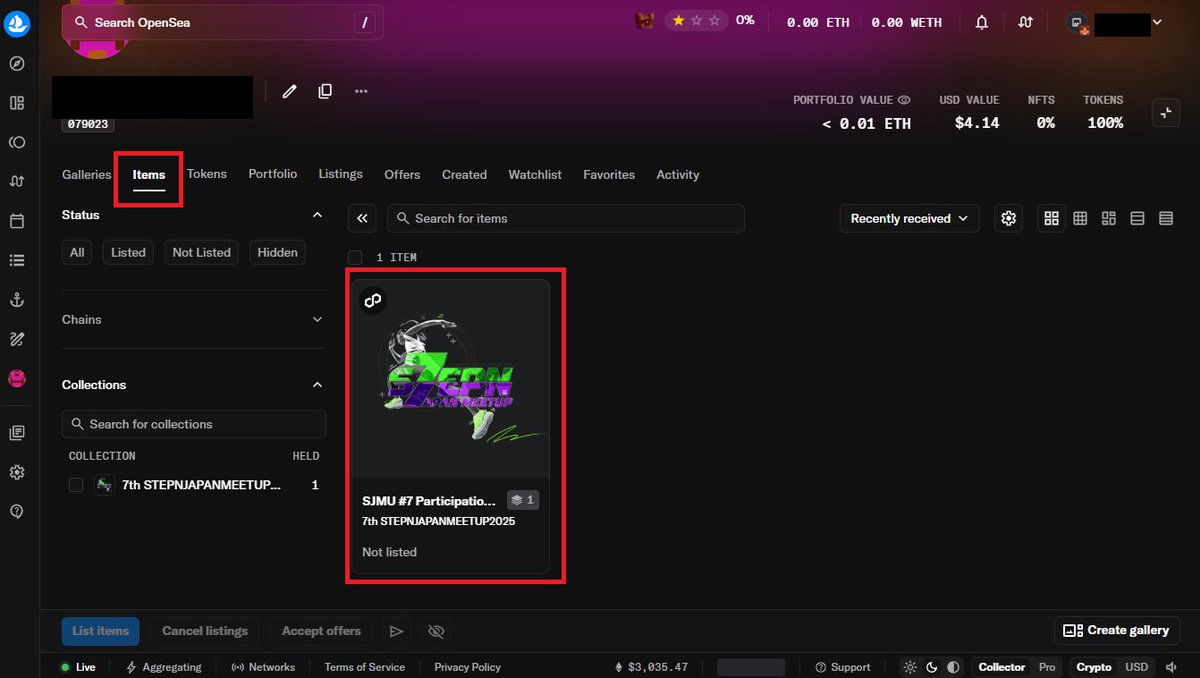The height and width of the screenshot is (678, 1200).
Task: Mute sound with speaker icon
Action: pos(1171,667)
